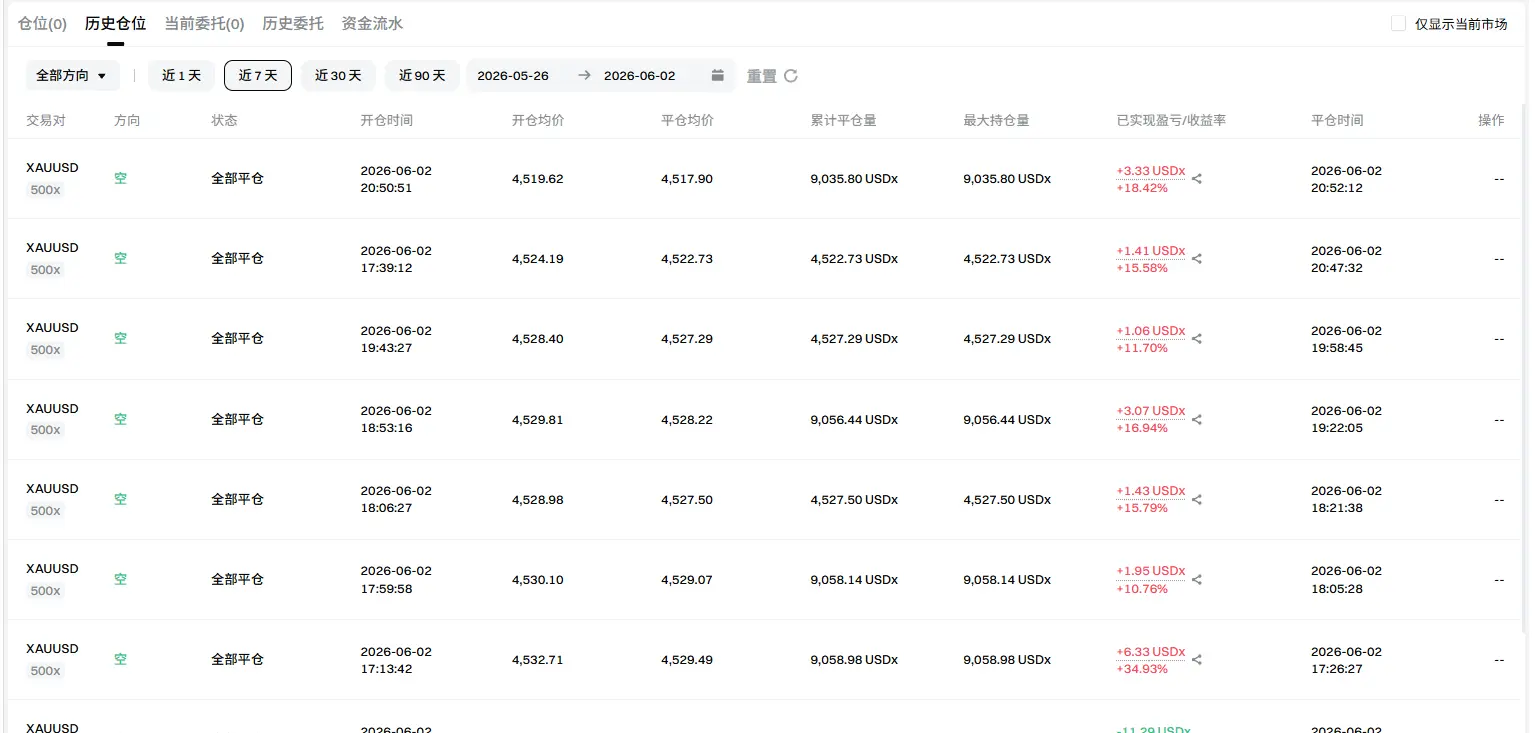Enable 仅显示当前市场 checkbox
This screenshot has height=733, width=1535.
coord(1398,24)
